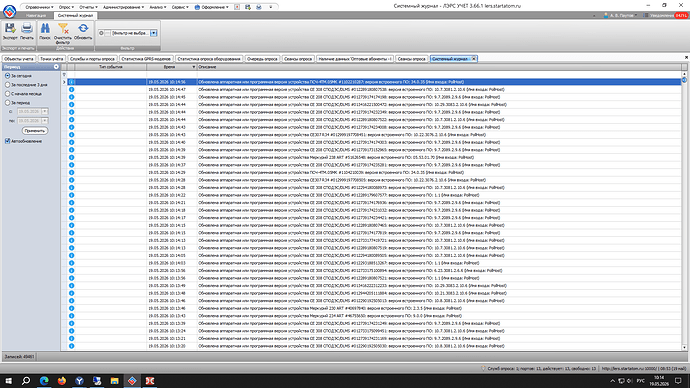Image resolution: width=690 pixels, height=388 pixels.
Task: Open Windows notification center icon
Action: [x=678, y=381]
